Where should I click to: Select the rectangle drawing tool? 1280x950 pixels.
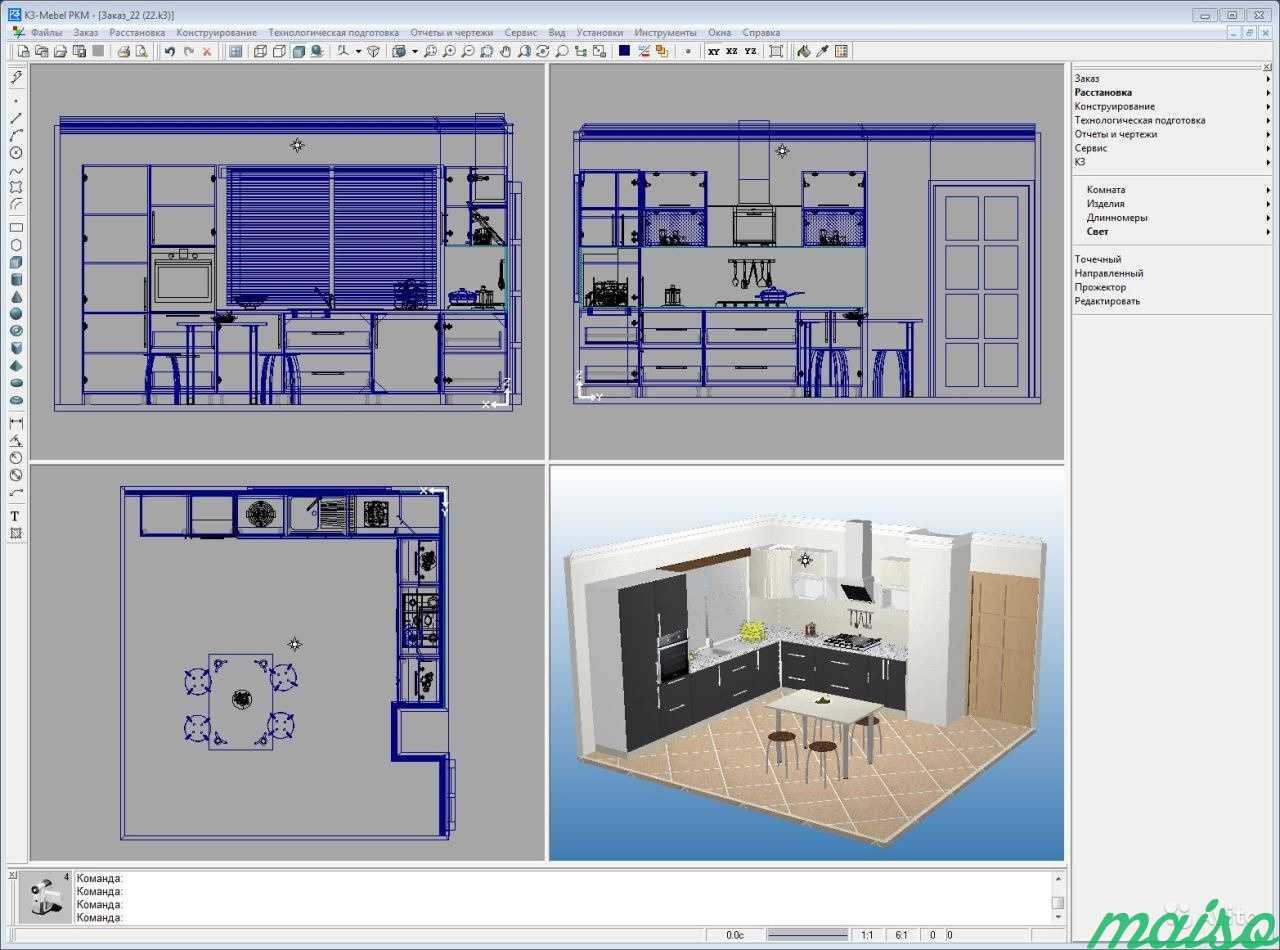tap(16, 227)
